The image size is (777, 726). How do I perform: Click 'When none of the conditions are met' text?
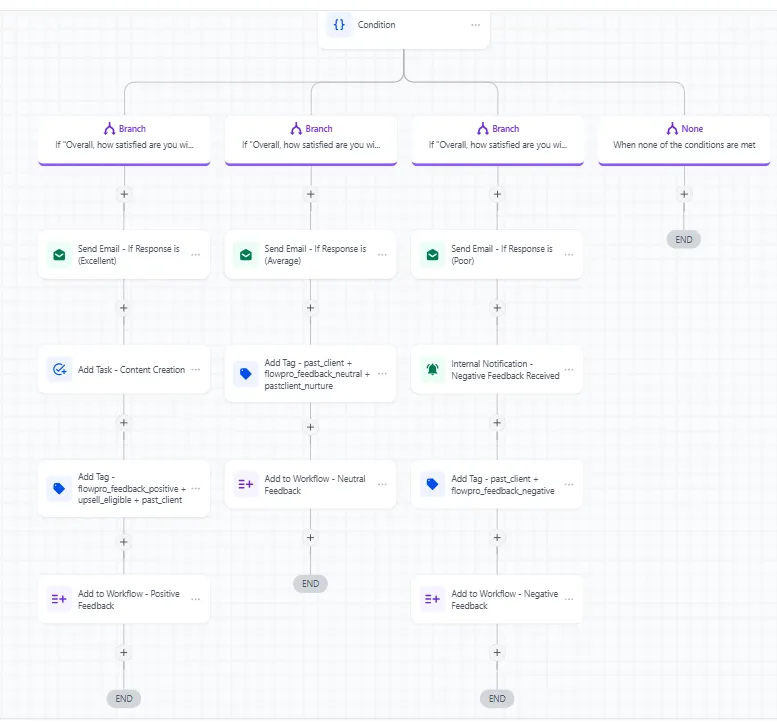684,145
